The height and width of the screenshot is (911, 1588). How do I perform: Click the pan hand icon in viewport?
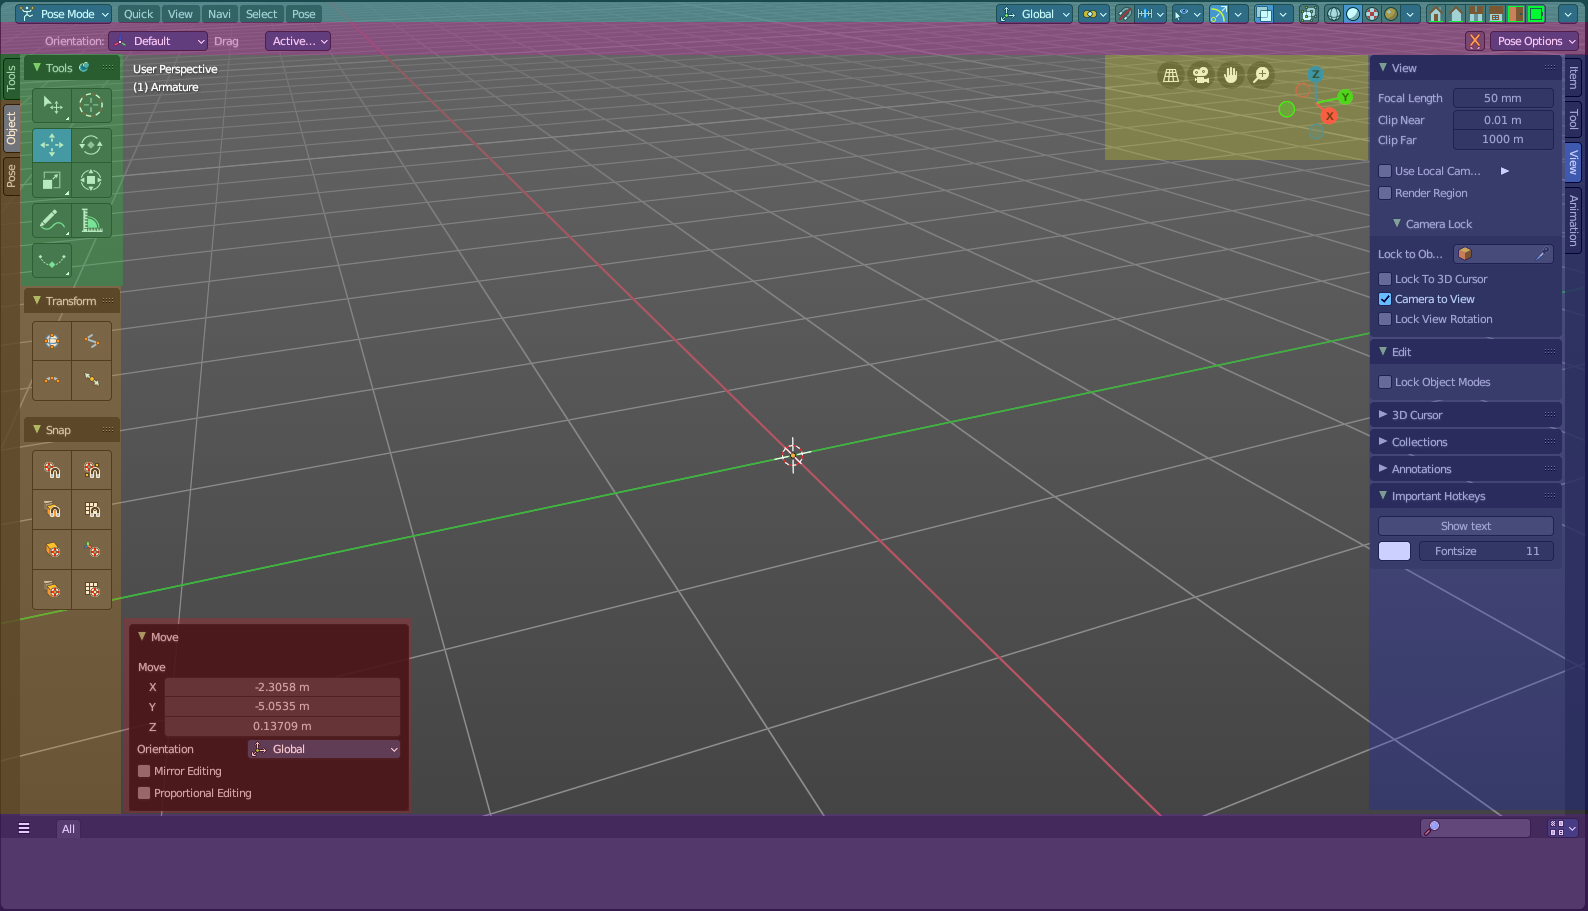click(1231, 75)
